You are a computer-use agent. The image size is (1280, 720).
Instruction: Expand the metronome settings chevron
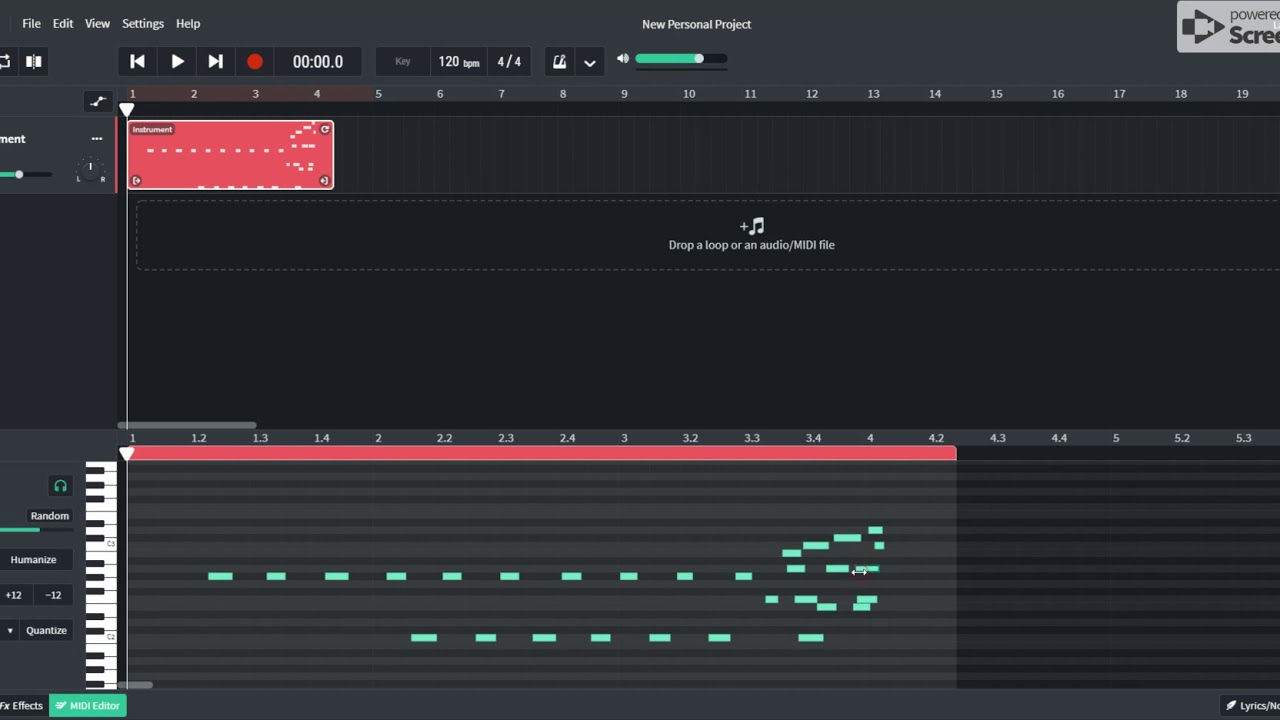tap(590, 63)
